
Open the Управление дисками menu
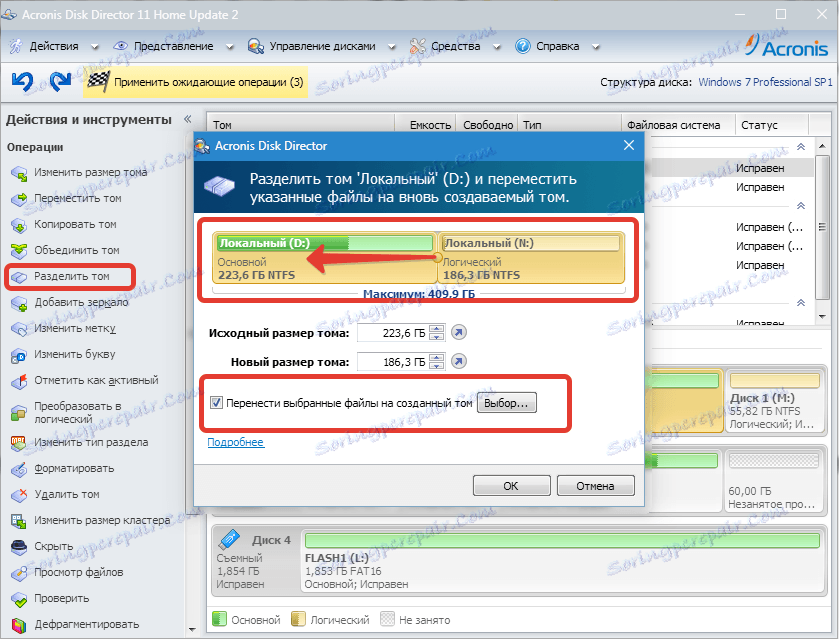click(x=322, y=47)
